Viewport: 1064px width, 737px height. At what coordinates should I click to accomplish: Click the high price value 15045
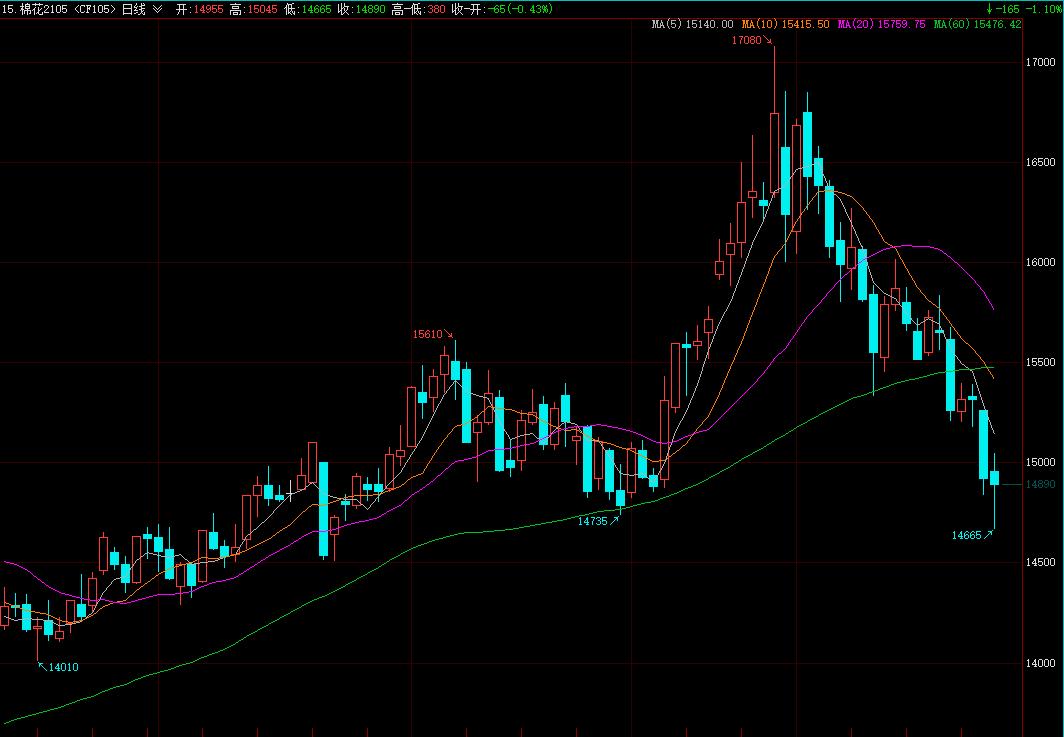point(262,9)
